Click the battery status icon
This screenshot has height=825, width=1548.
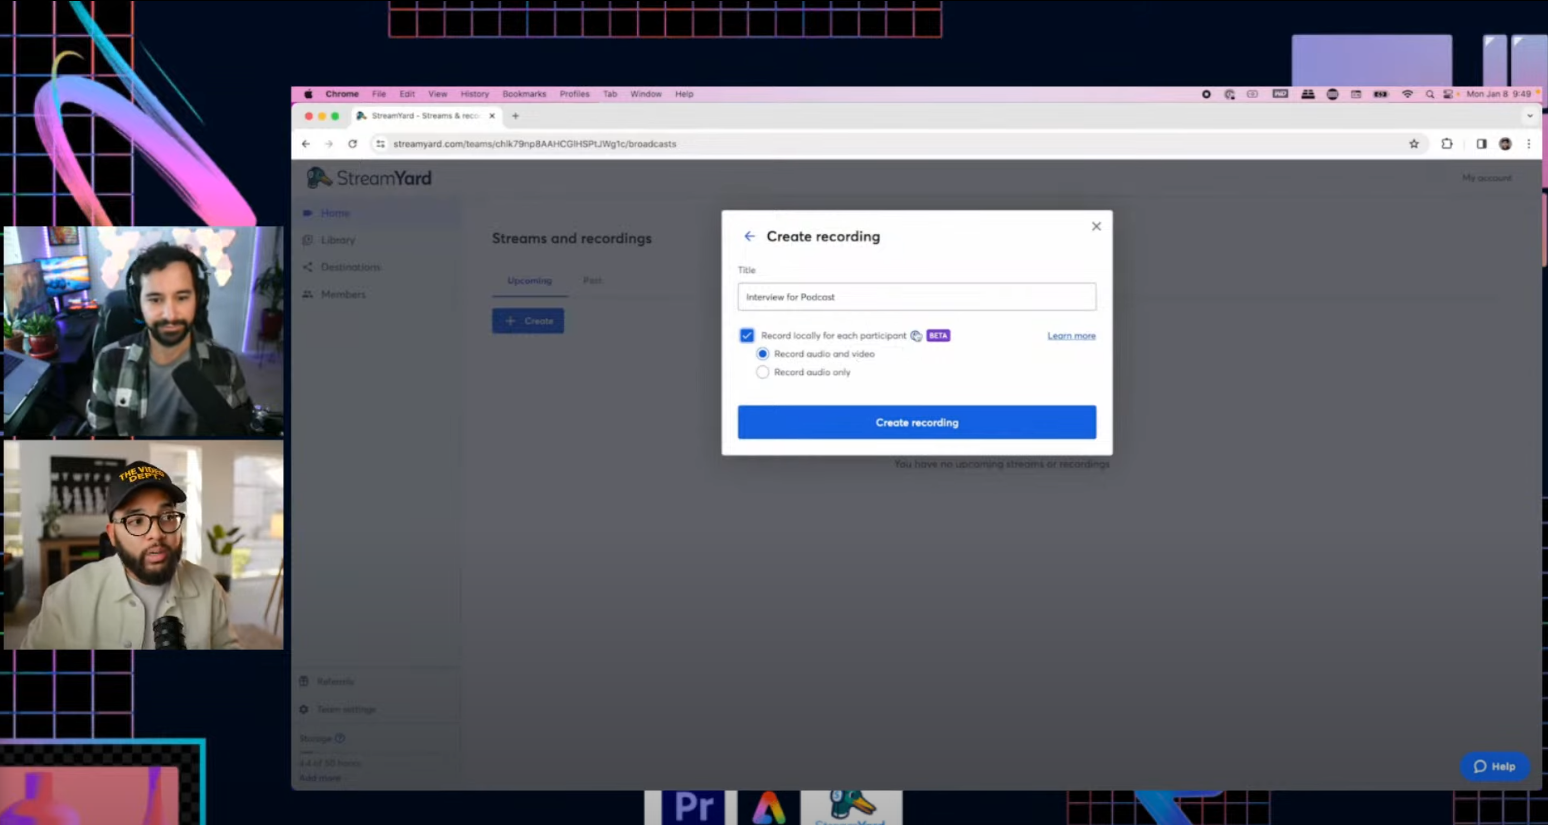click(x=1381, y=94)
